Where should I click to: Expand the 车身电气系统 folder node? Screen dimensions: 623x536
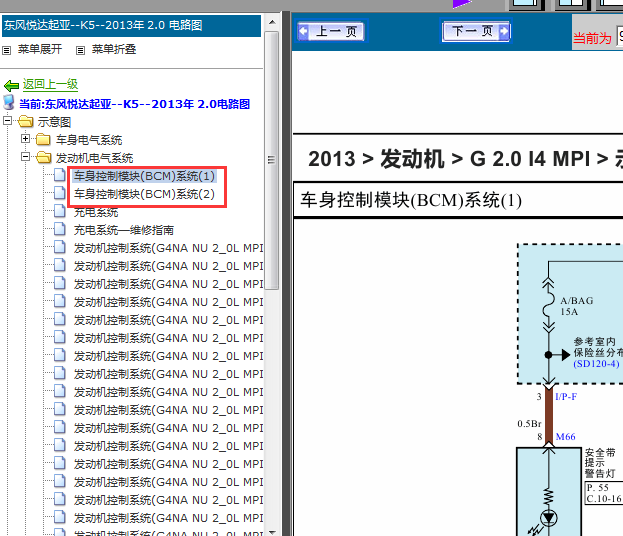coord(25,139)
